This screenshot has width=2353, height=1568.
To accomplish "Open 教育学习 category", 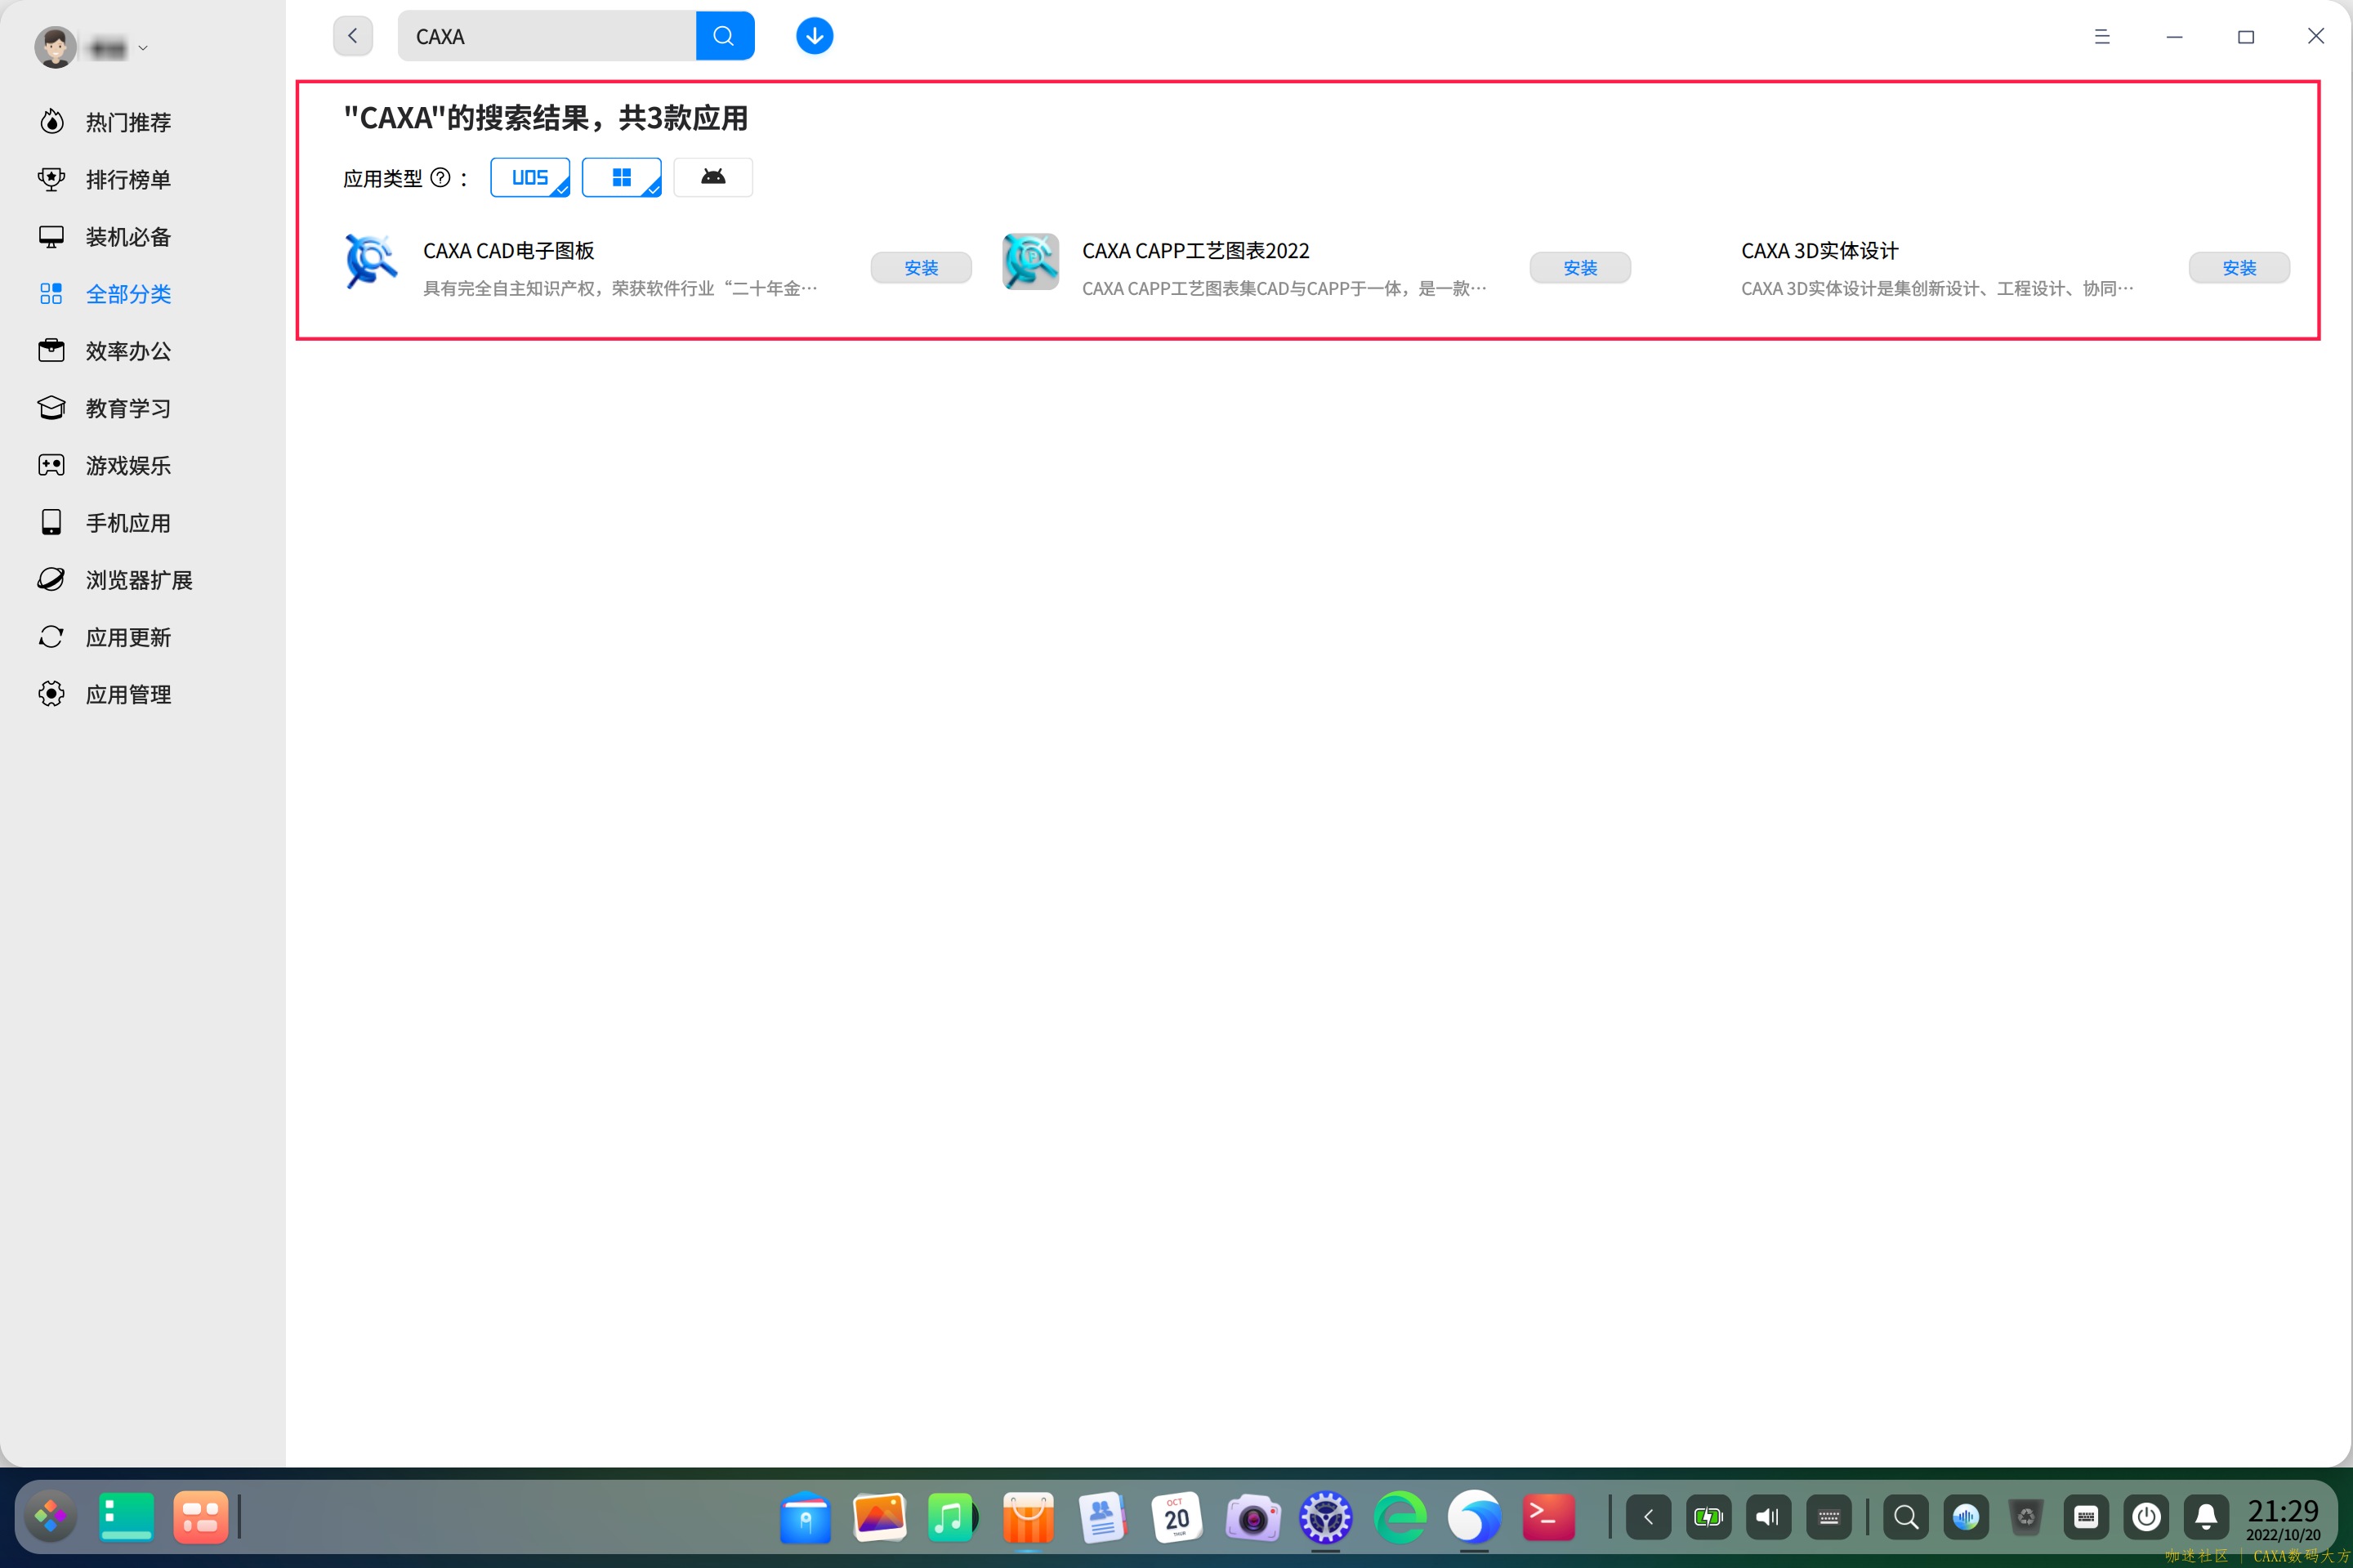I will coord(128,408).
